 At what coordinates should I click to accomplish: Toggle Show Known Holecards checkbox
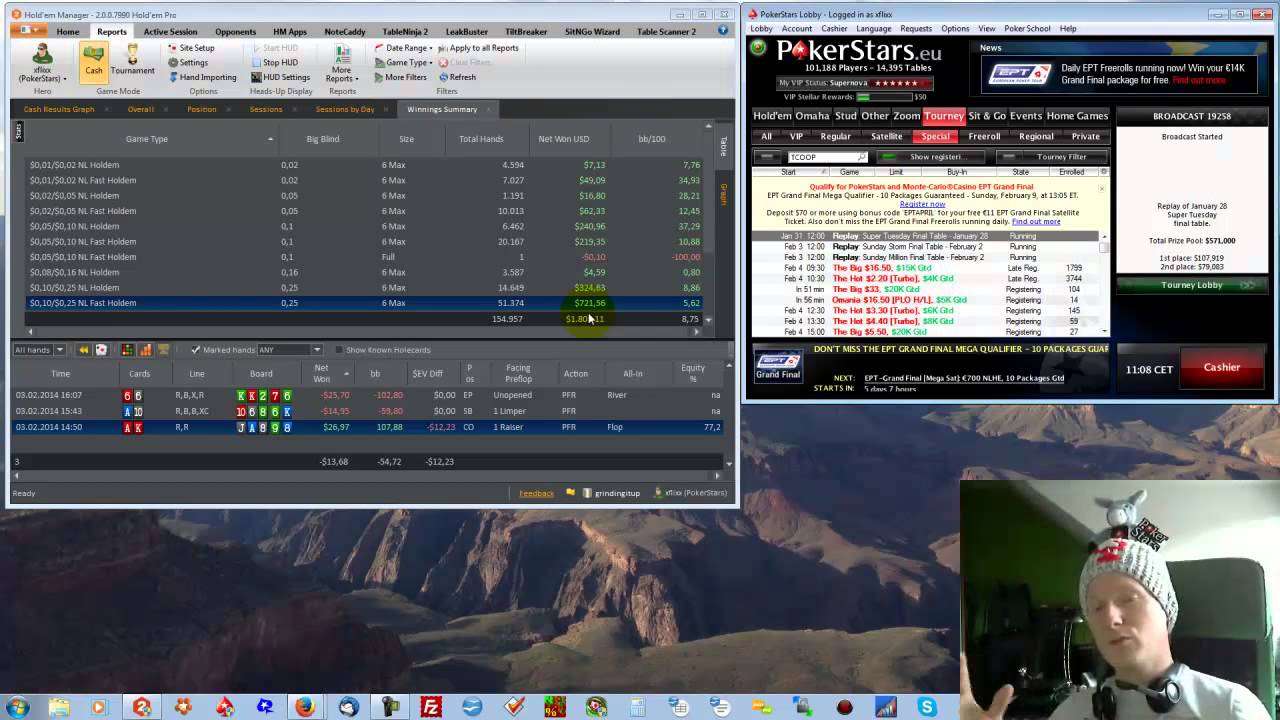339,350
